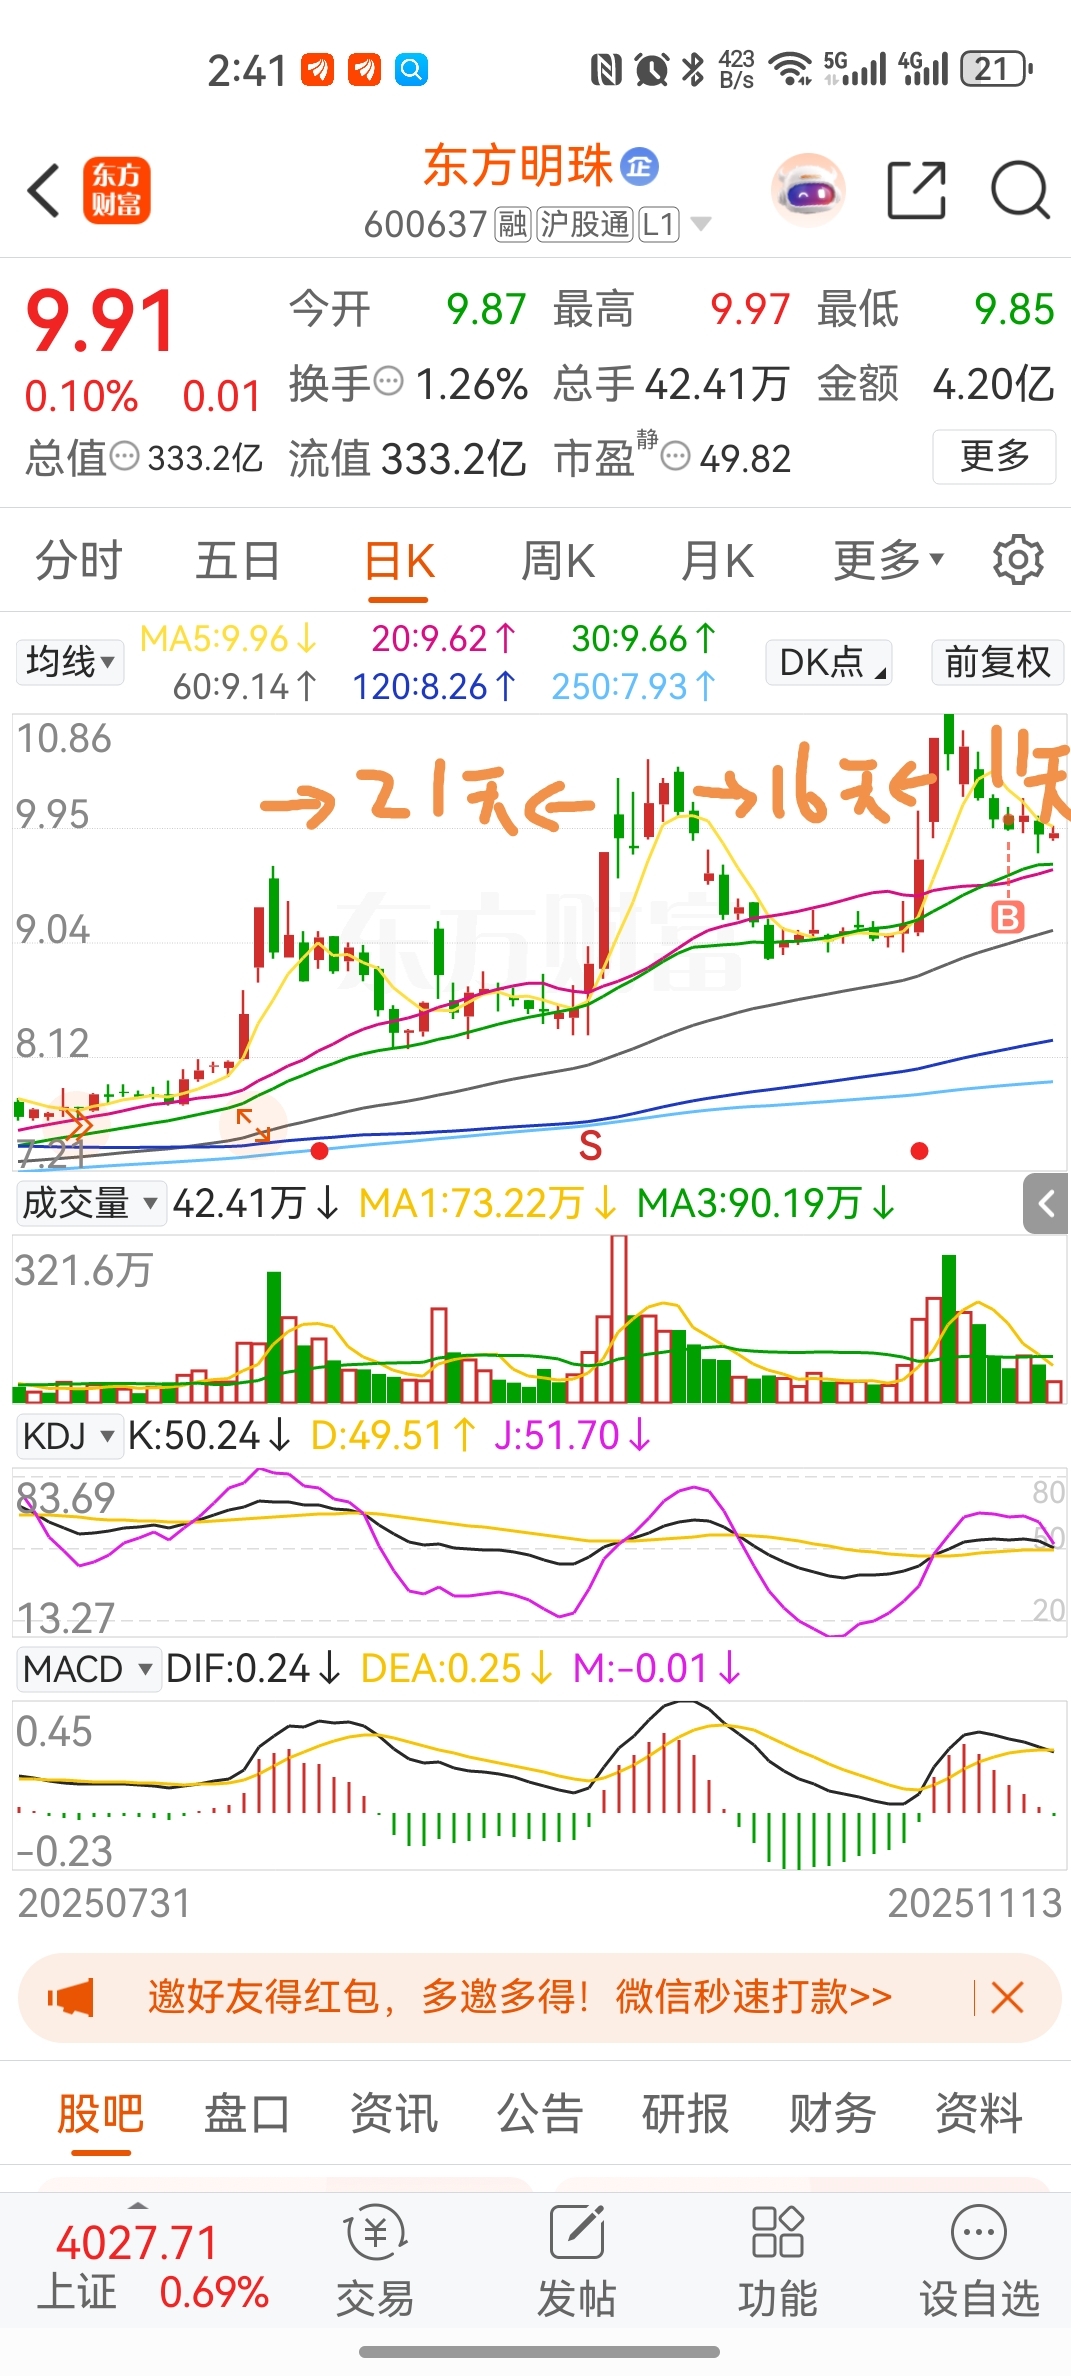Screen dimensions: 1071x2376
Task: Switch to the 五日 chart tab
Action: (x=237, y=560)
